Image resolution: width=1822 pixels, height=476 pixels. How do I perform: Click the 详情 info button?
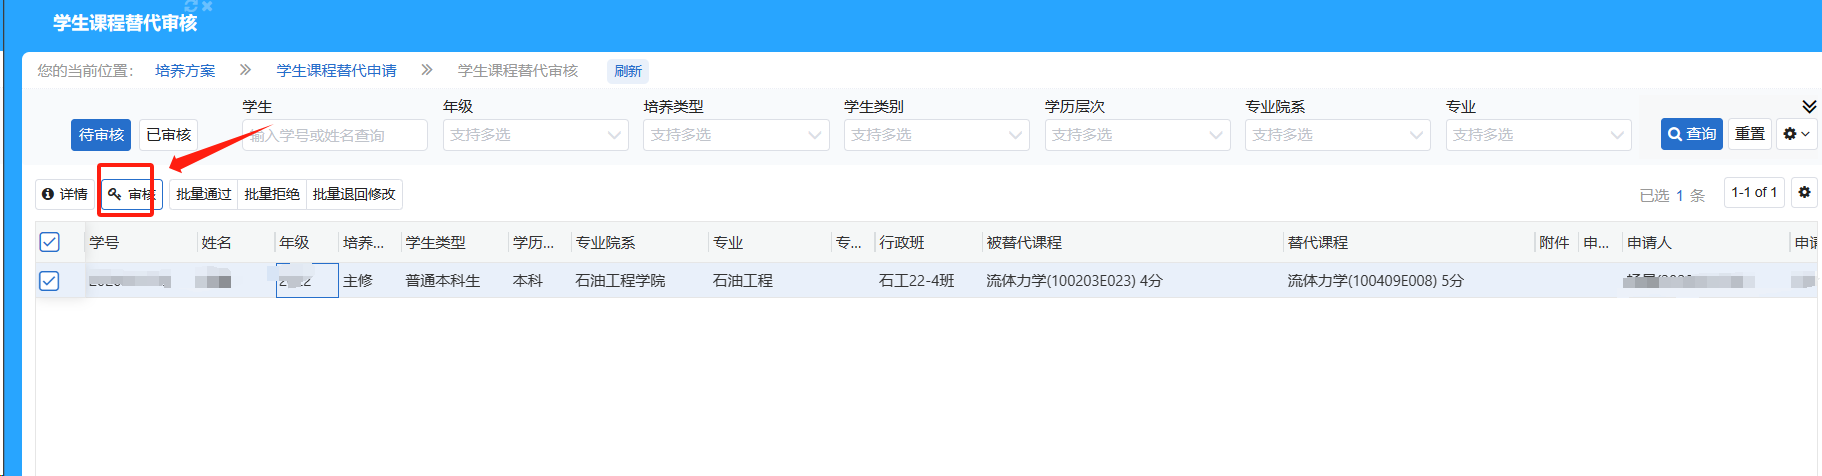tap(65, 194)
